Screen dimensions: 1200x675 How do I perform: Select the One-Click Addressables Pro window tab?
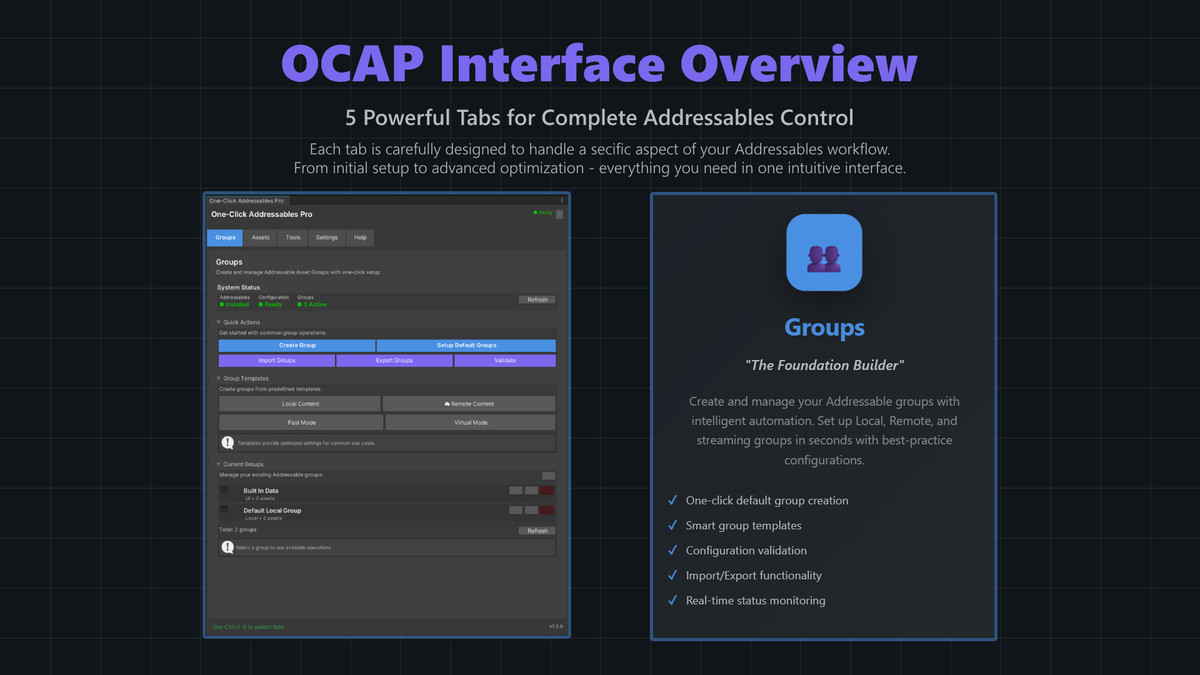247,200
